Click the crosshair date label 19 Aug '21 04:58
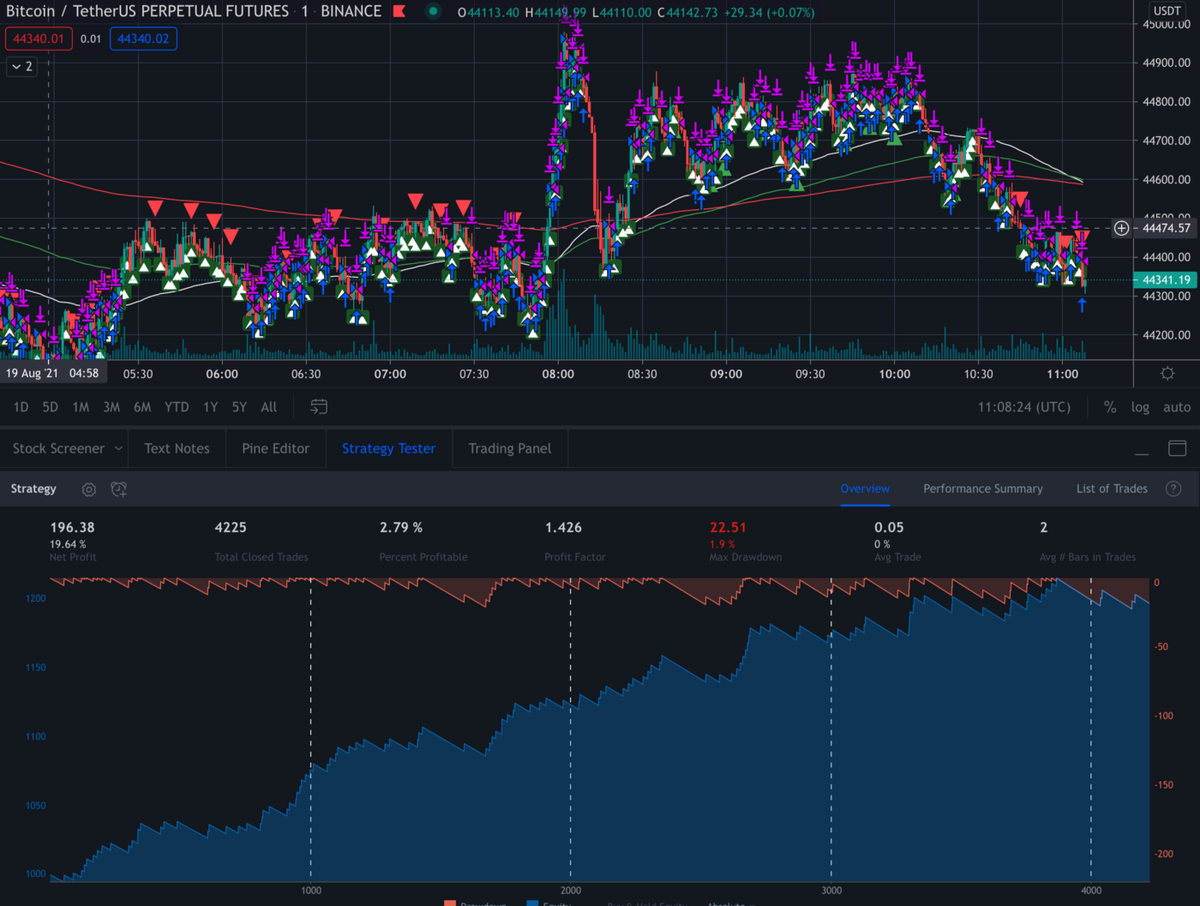This screenshot has width=1200, height=906. (52, 373)
